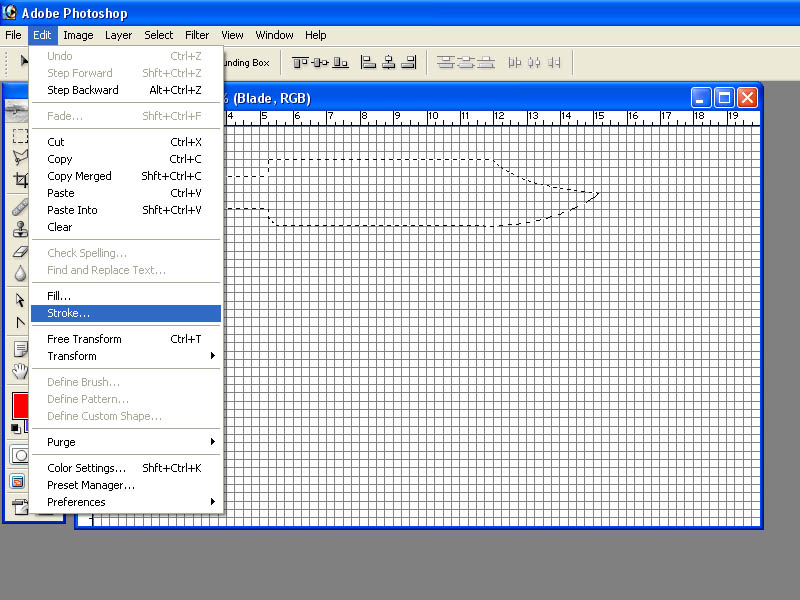Select the Clone Stamp tool
The width and height of the screenshot is (800, 600).
tap(20, 229)
